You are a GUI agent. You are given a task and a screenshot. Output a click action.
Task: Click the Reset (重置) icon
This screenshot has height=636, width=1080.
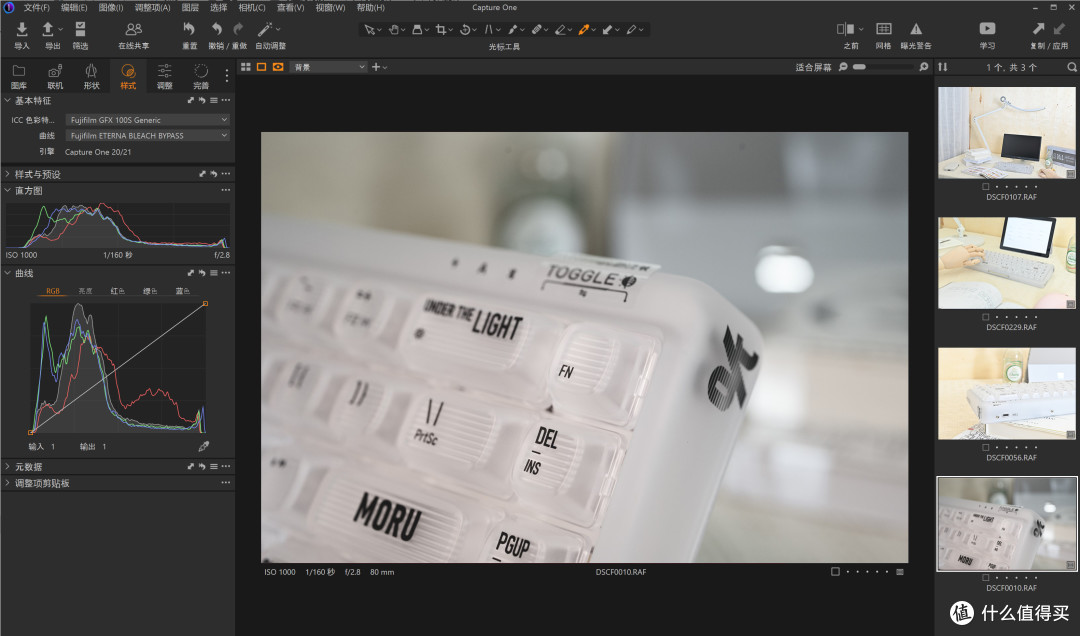189,29
